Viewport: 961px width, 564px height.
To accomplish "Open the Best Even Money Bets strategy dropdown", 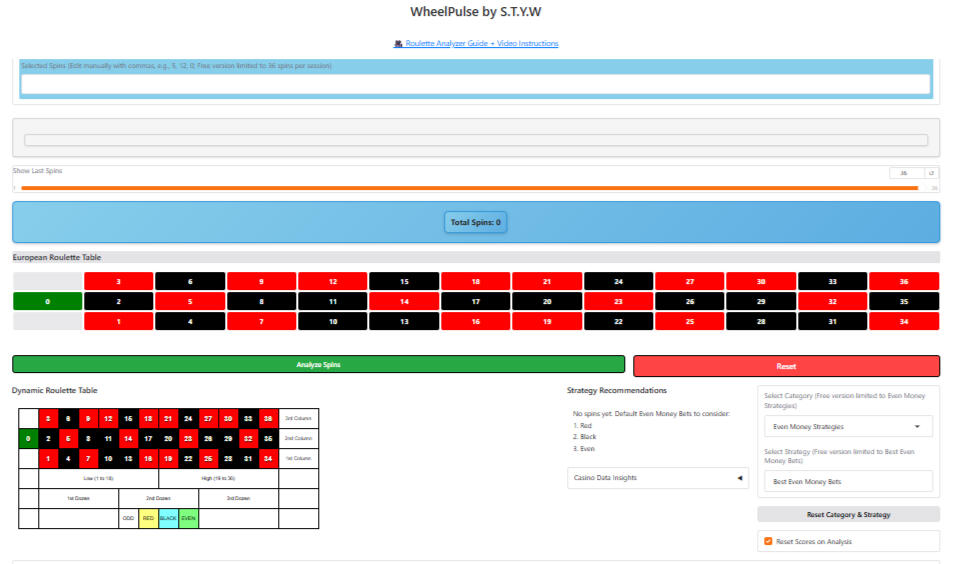I will (848, 482).
